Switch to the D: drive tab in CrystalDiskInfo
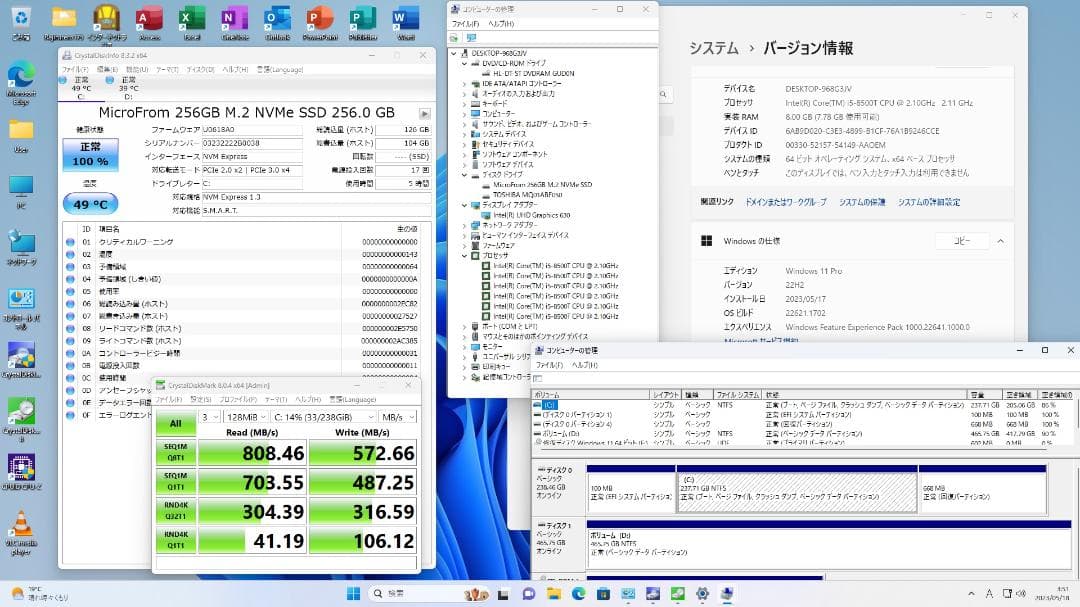1080x607 pixels. tap(128, 83)
